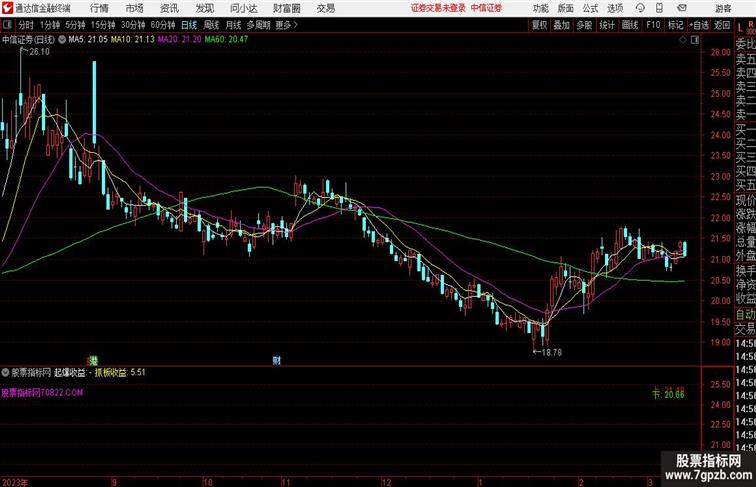Click the 中信证券(日线) chart title
756x487 pixels.
[28, 40]
